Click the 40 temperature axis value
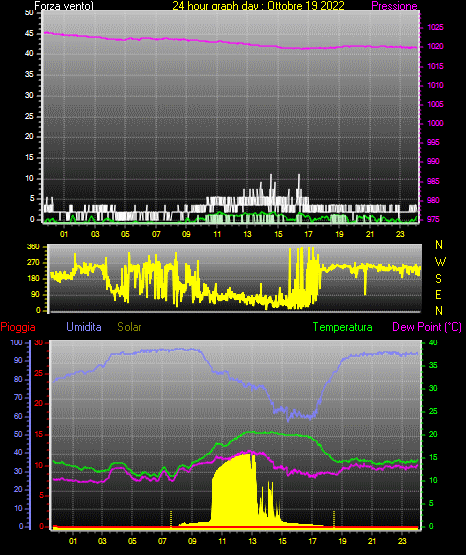This screenshot has width=466, height=555. [433, 343]
